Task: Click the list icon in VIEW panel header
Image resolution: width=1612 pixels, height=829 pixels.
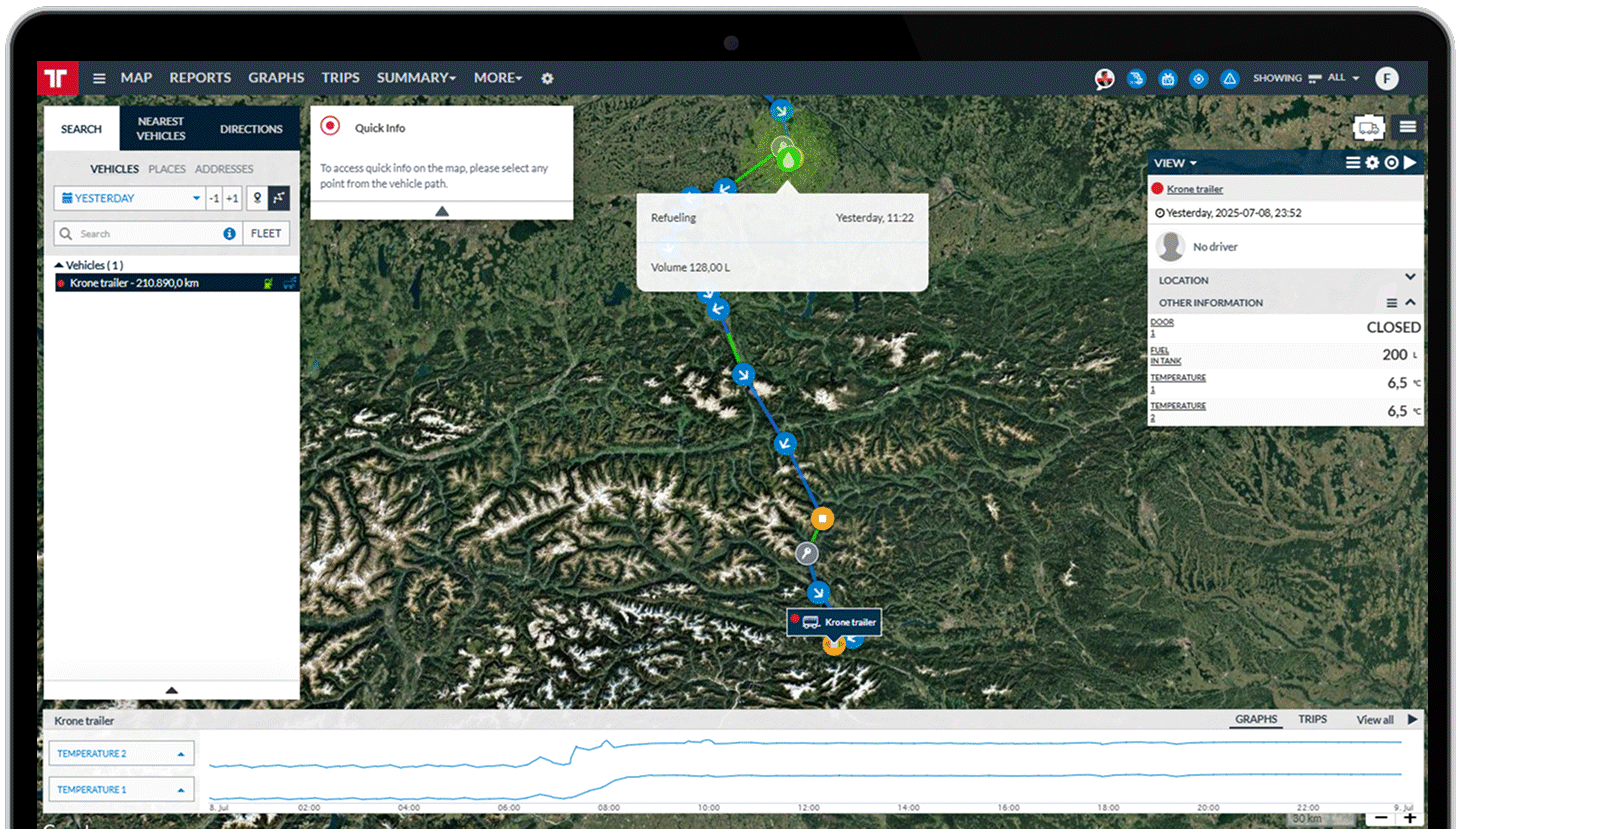Action: [1353, 162]
